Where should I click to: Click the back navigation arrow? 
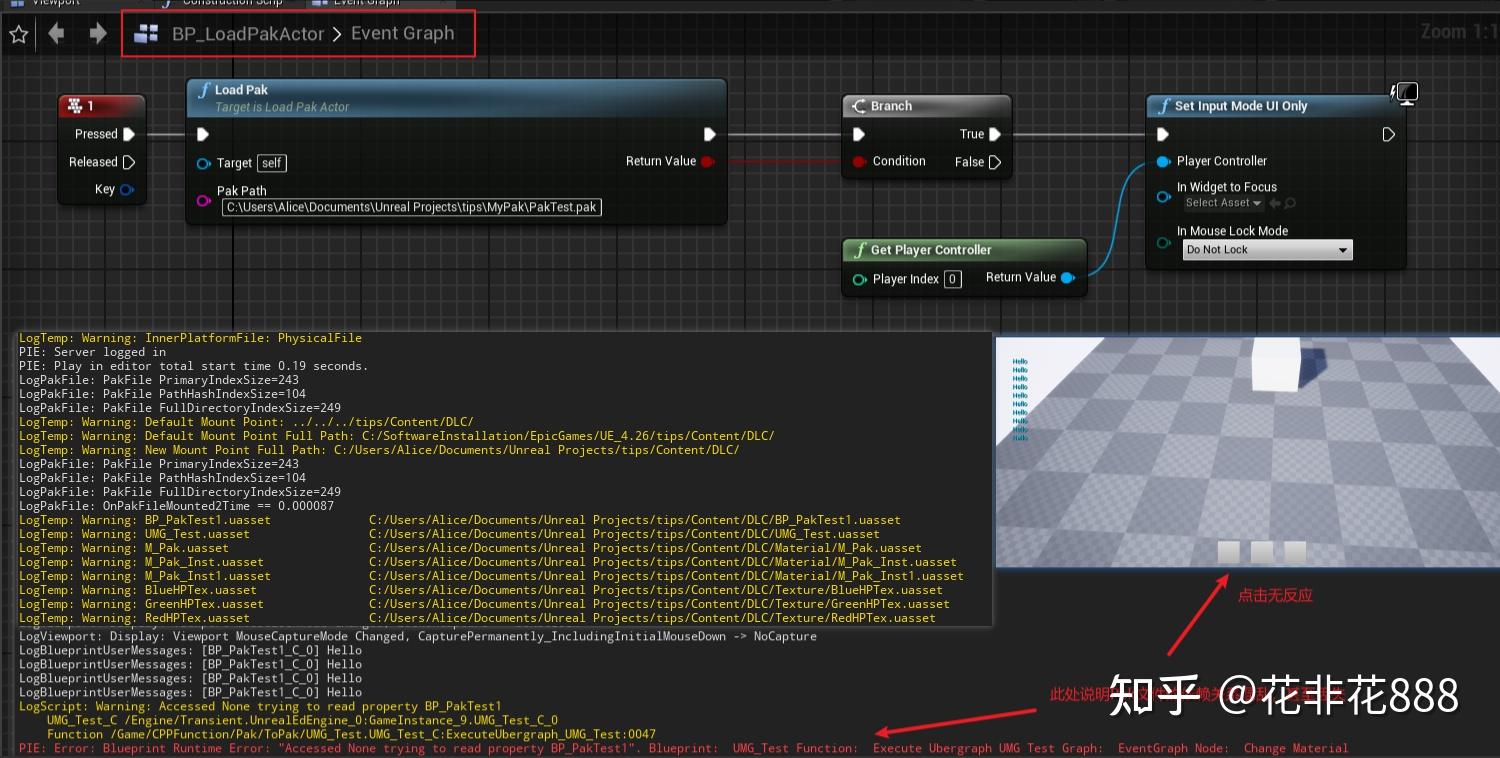(x=56, y=33)
